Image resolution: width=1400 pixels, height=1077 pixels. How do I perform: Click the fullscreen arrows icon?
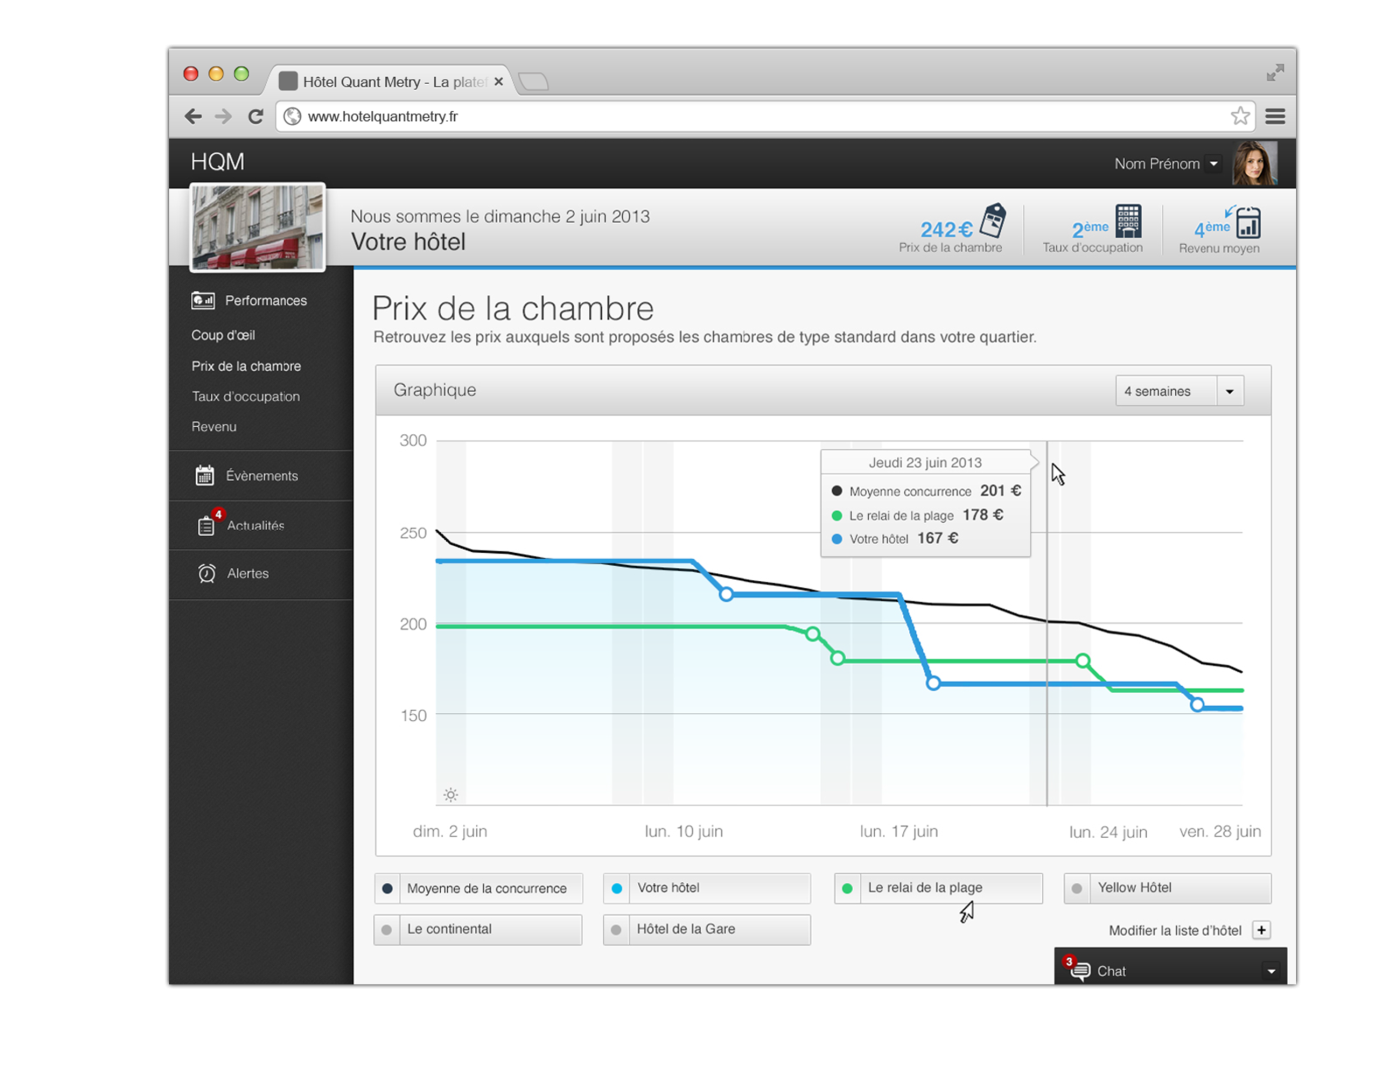tap(1275, 73)
